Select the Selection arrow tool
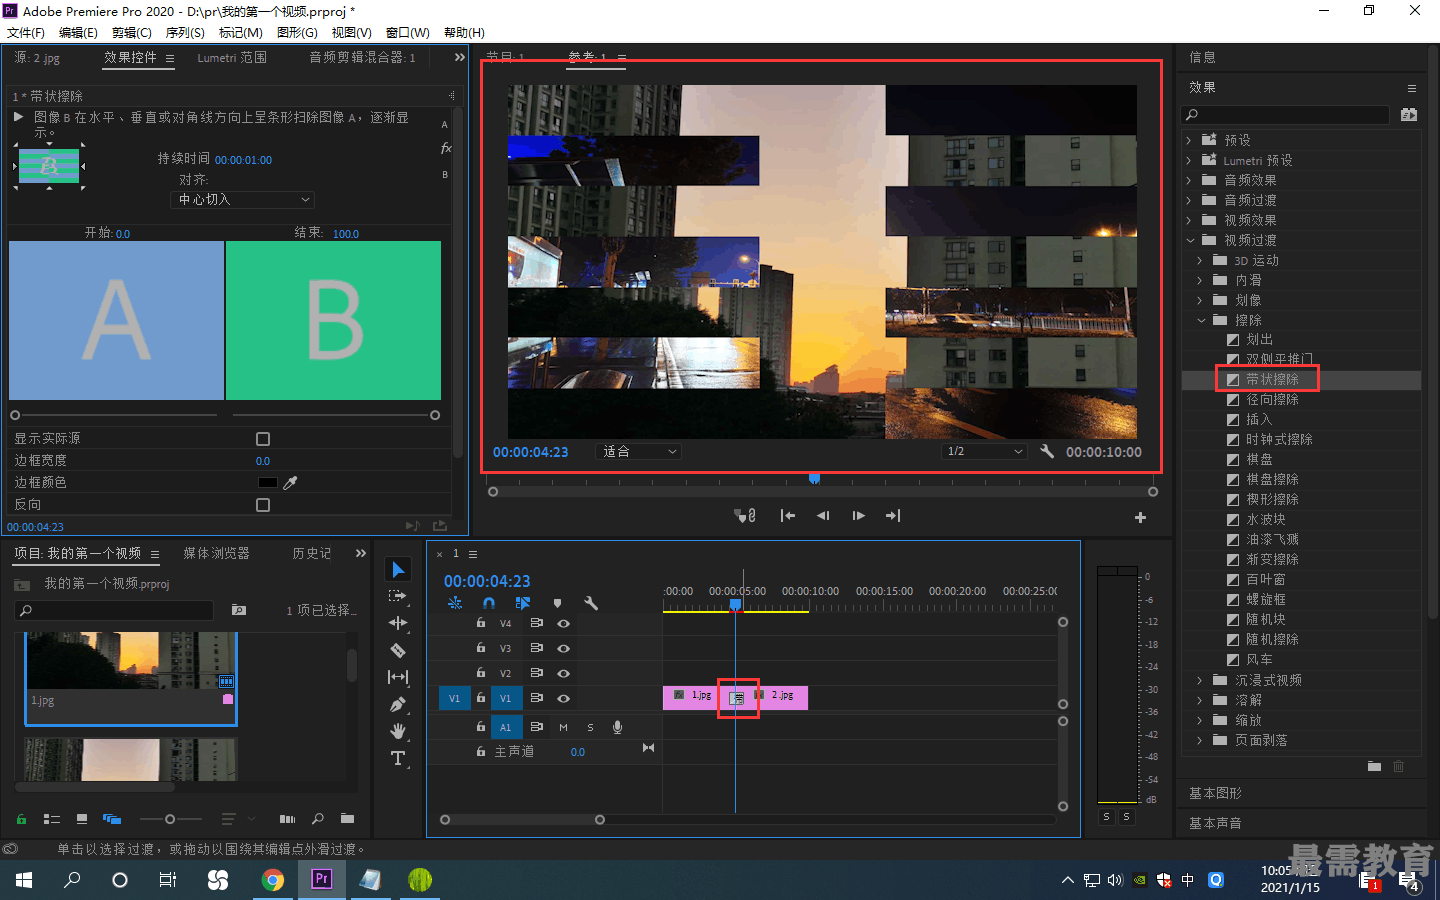Screen dimensions: 1440x900 (x=398, y=570)
